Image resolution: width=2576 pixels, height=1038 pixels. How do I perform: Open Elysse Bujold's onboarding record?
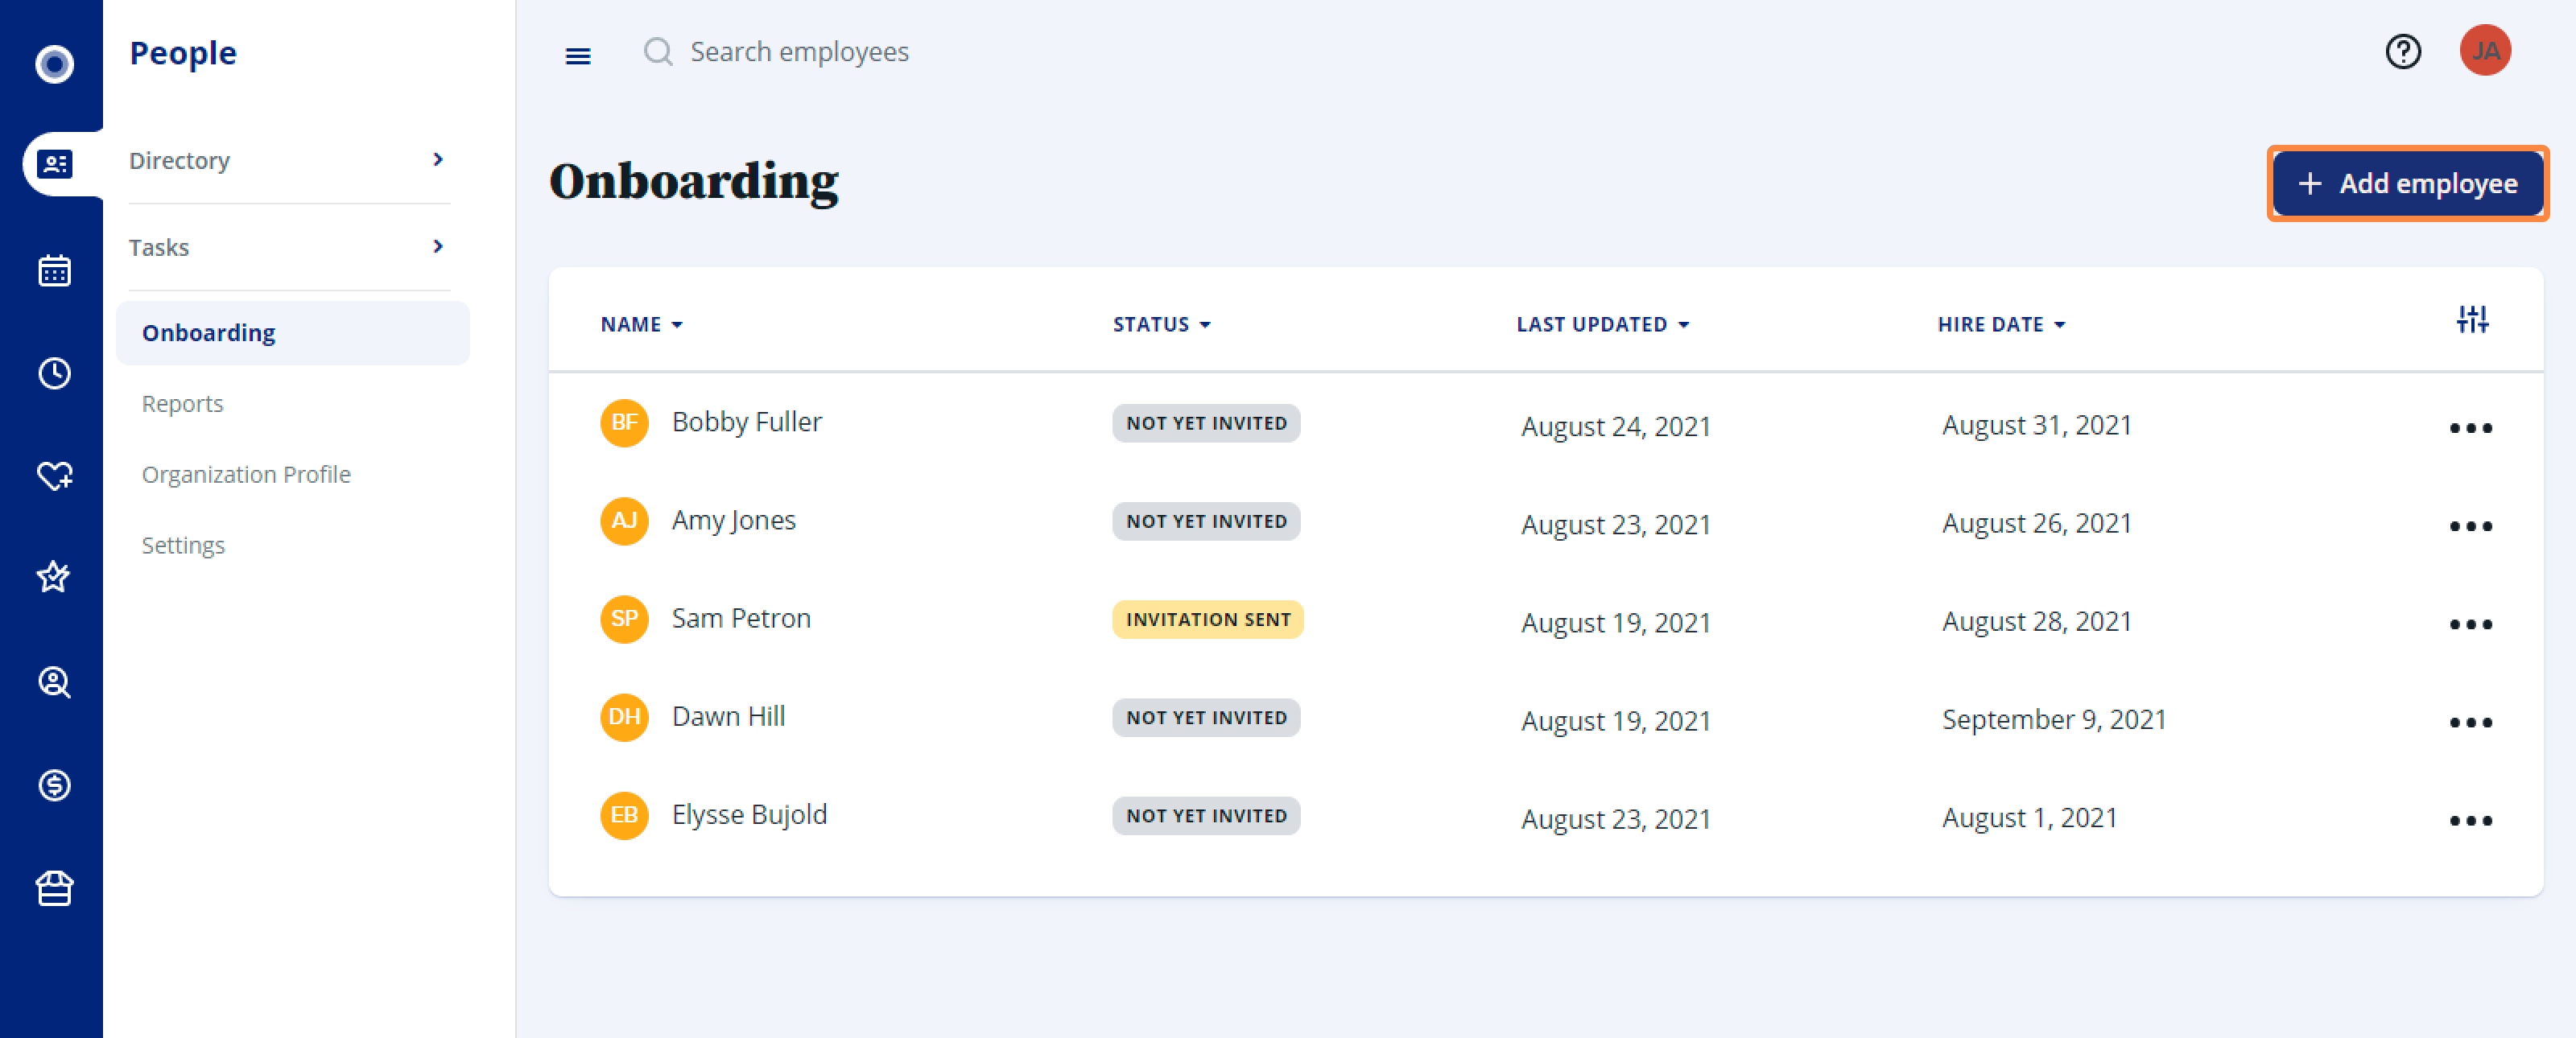pyautogui.click(x=749, y=814)
